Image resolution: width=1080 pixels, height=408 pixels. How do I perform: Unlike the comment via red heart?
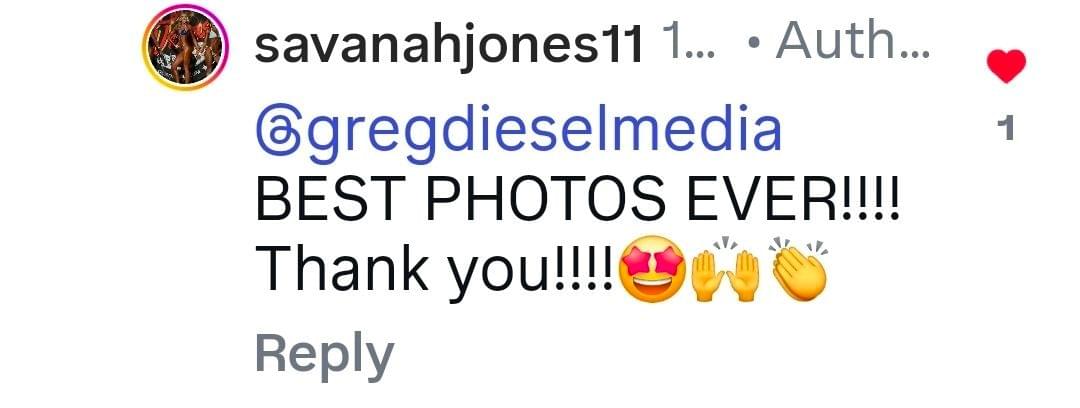pos(1006,66)
